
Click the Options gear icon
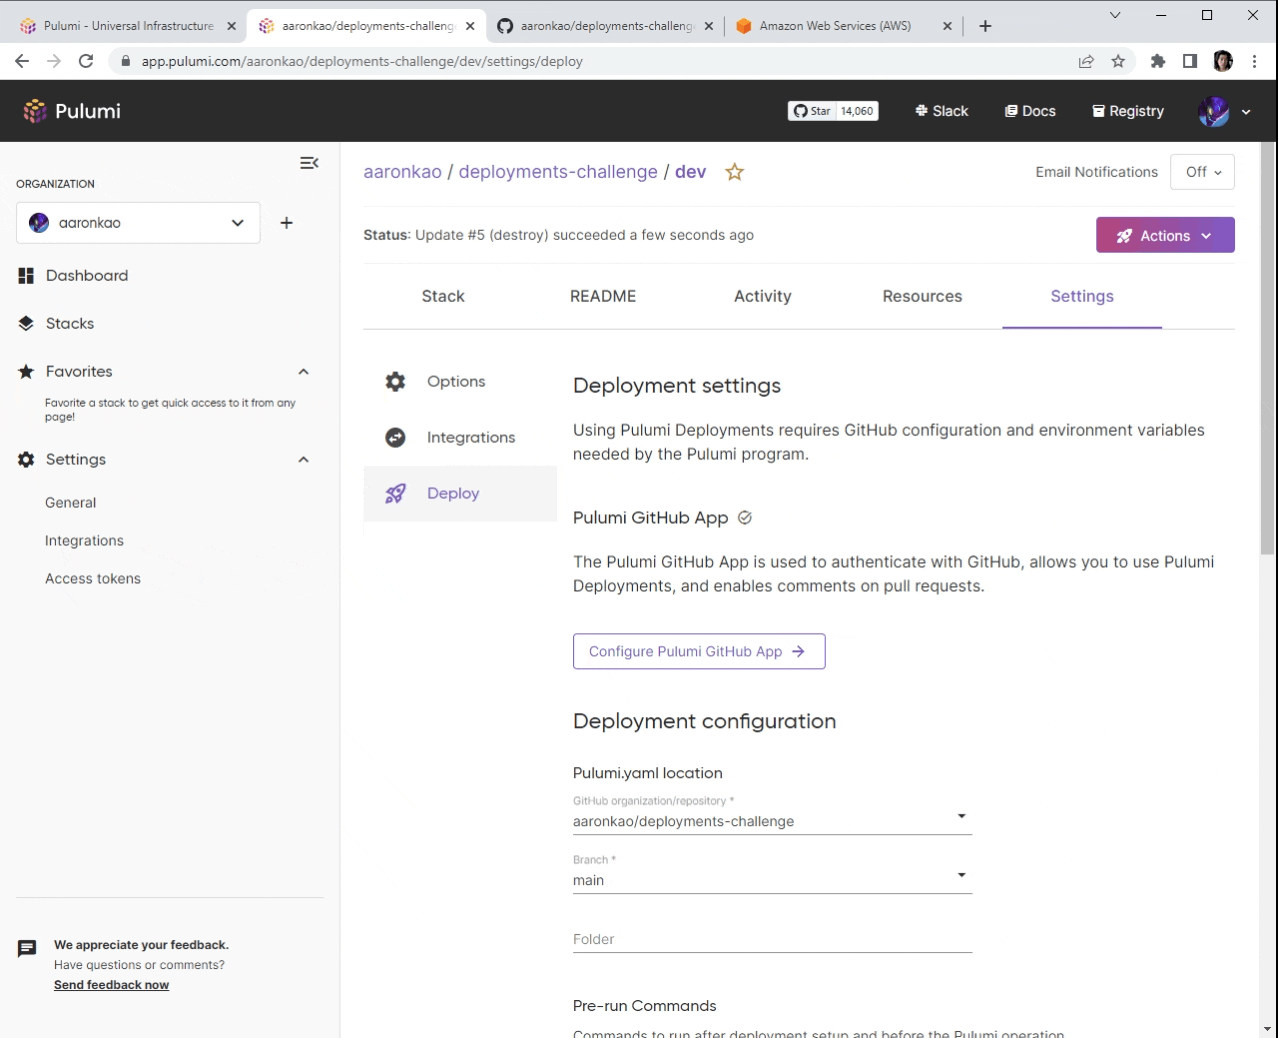pyautogui.click(x=395, y=382)
